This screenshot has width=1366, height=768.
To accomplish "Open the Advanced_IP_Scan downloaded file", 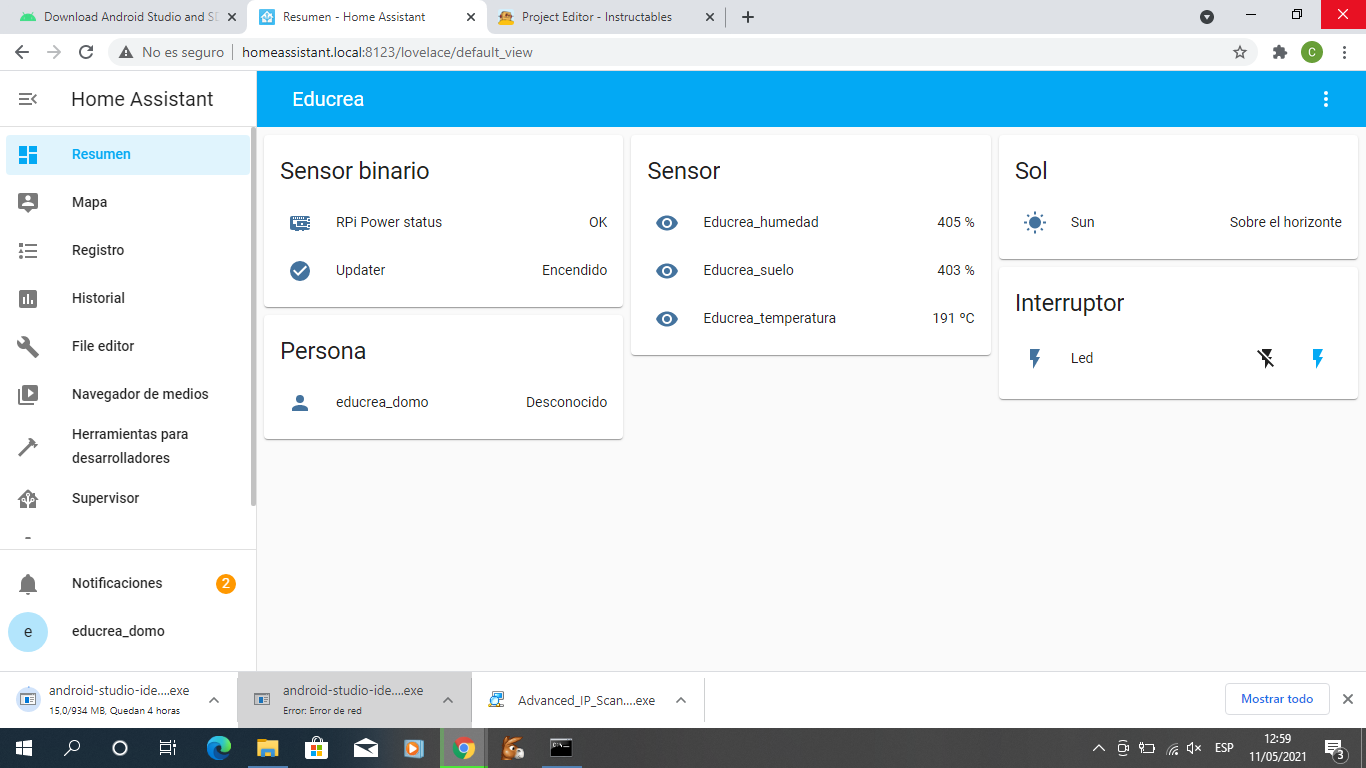I will [x=575, y=700].
